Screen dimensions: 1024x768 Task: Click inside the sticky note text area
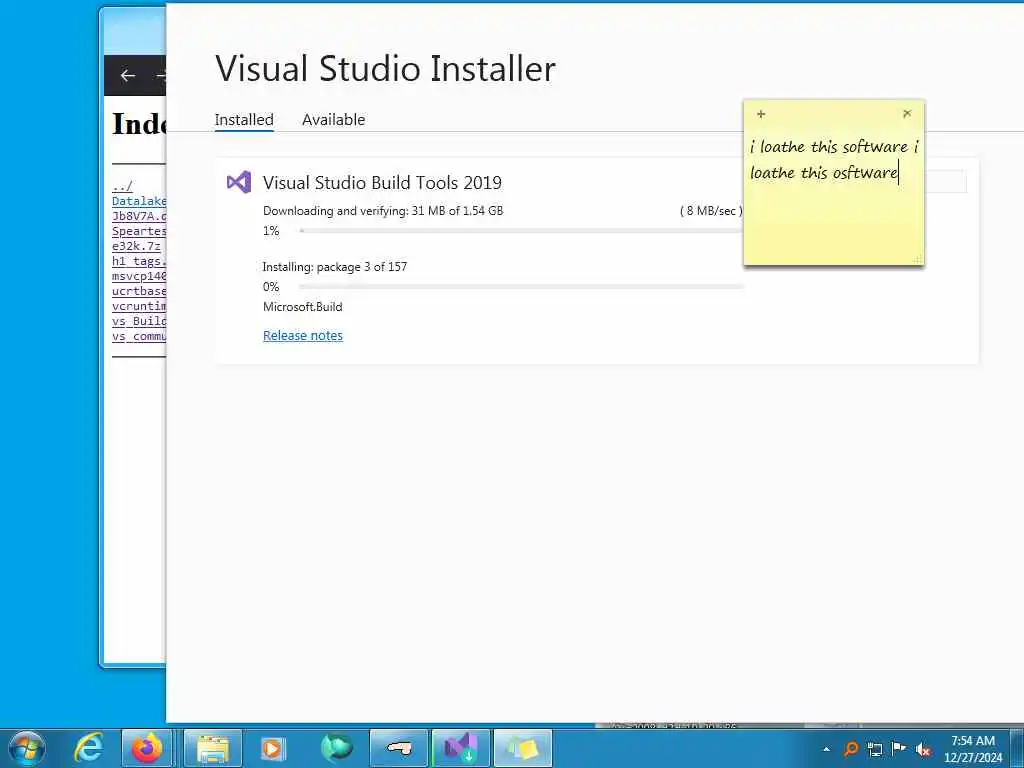pos(833,196)
